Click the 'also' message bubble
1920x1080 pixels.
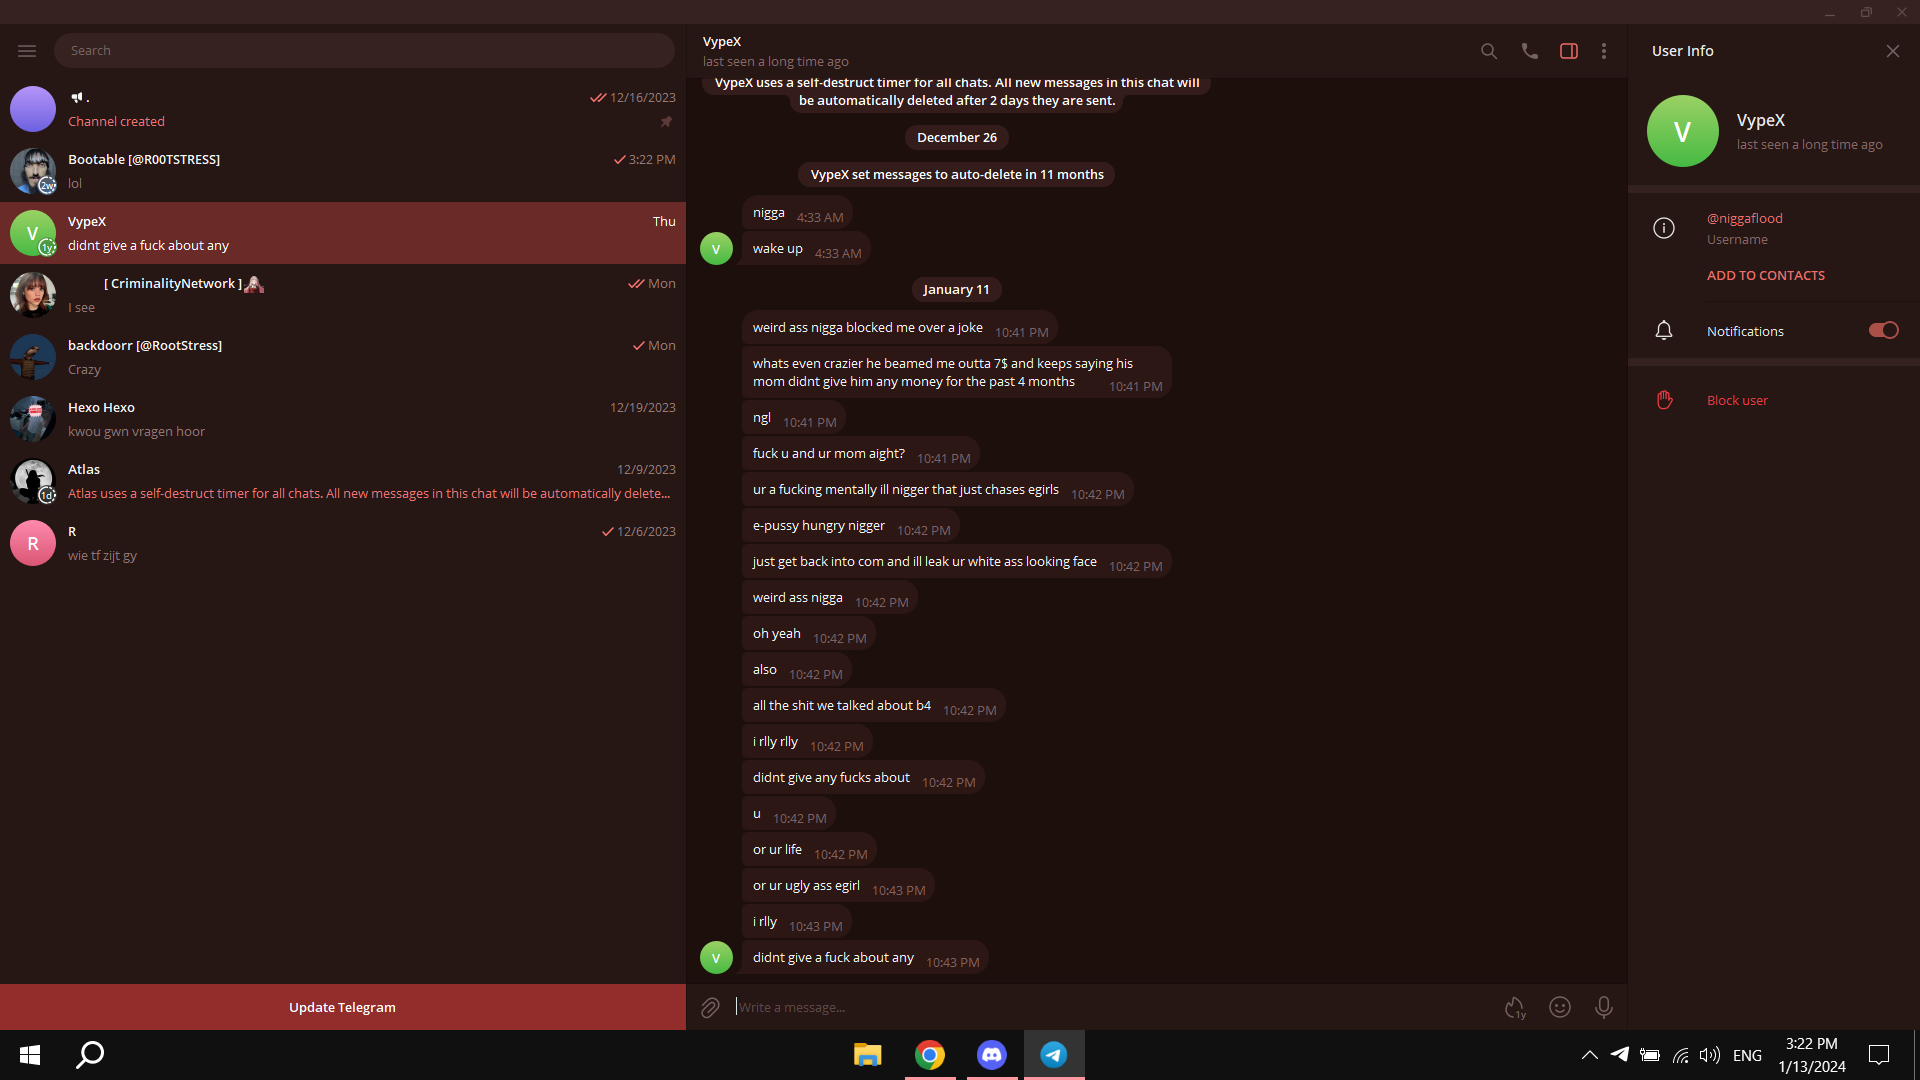tap(797, 670)
